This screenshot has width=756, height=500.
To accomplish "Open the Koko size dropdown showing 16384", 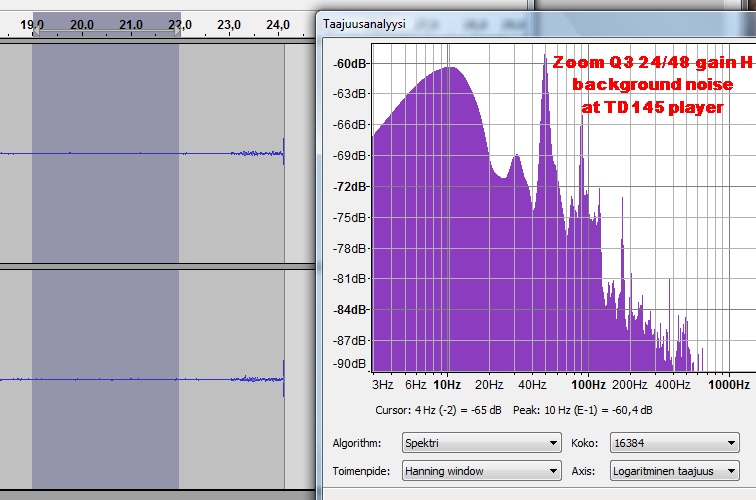I will [674, 443].
